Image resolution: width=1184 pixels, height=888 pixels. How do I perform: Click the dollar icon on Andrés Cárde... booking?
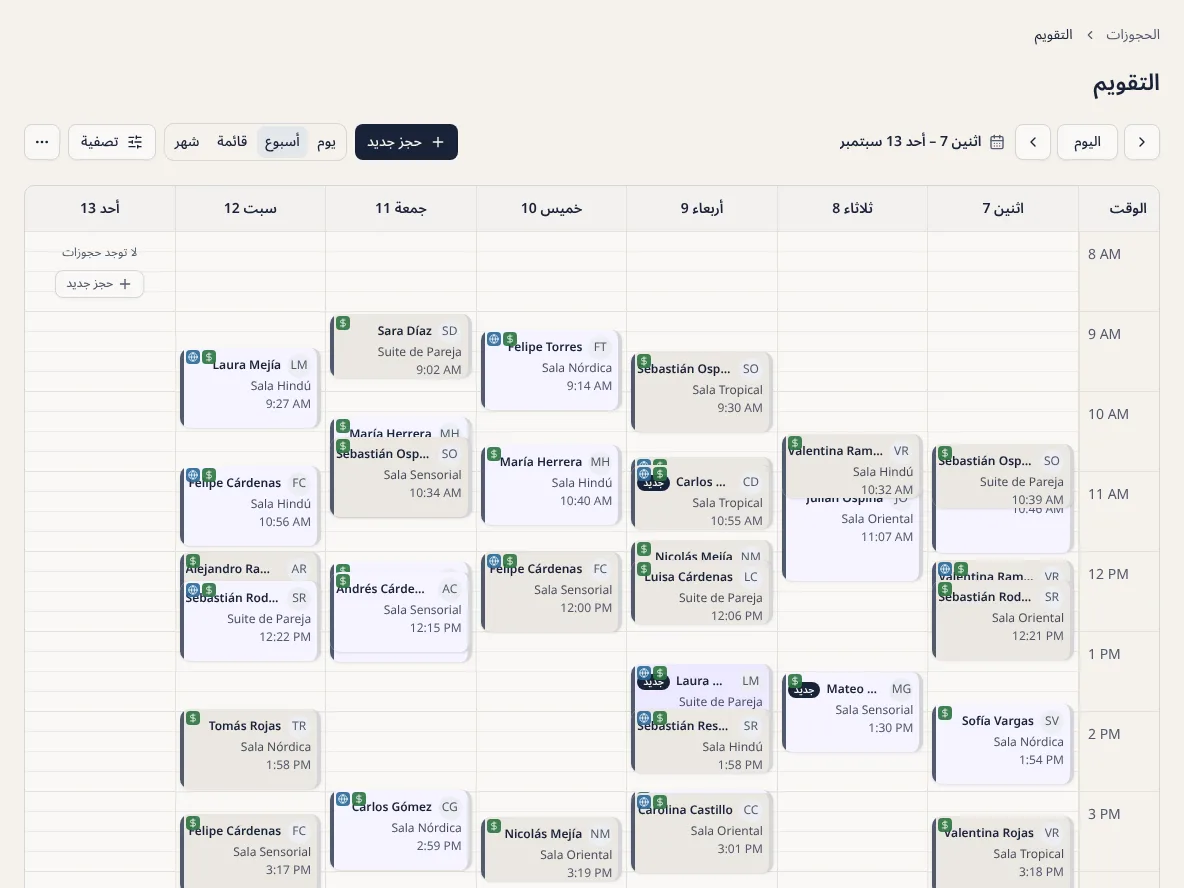click(x=343, y=581)
